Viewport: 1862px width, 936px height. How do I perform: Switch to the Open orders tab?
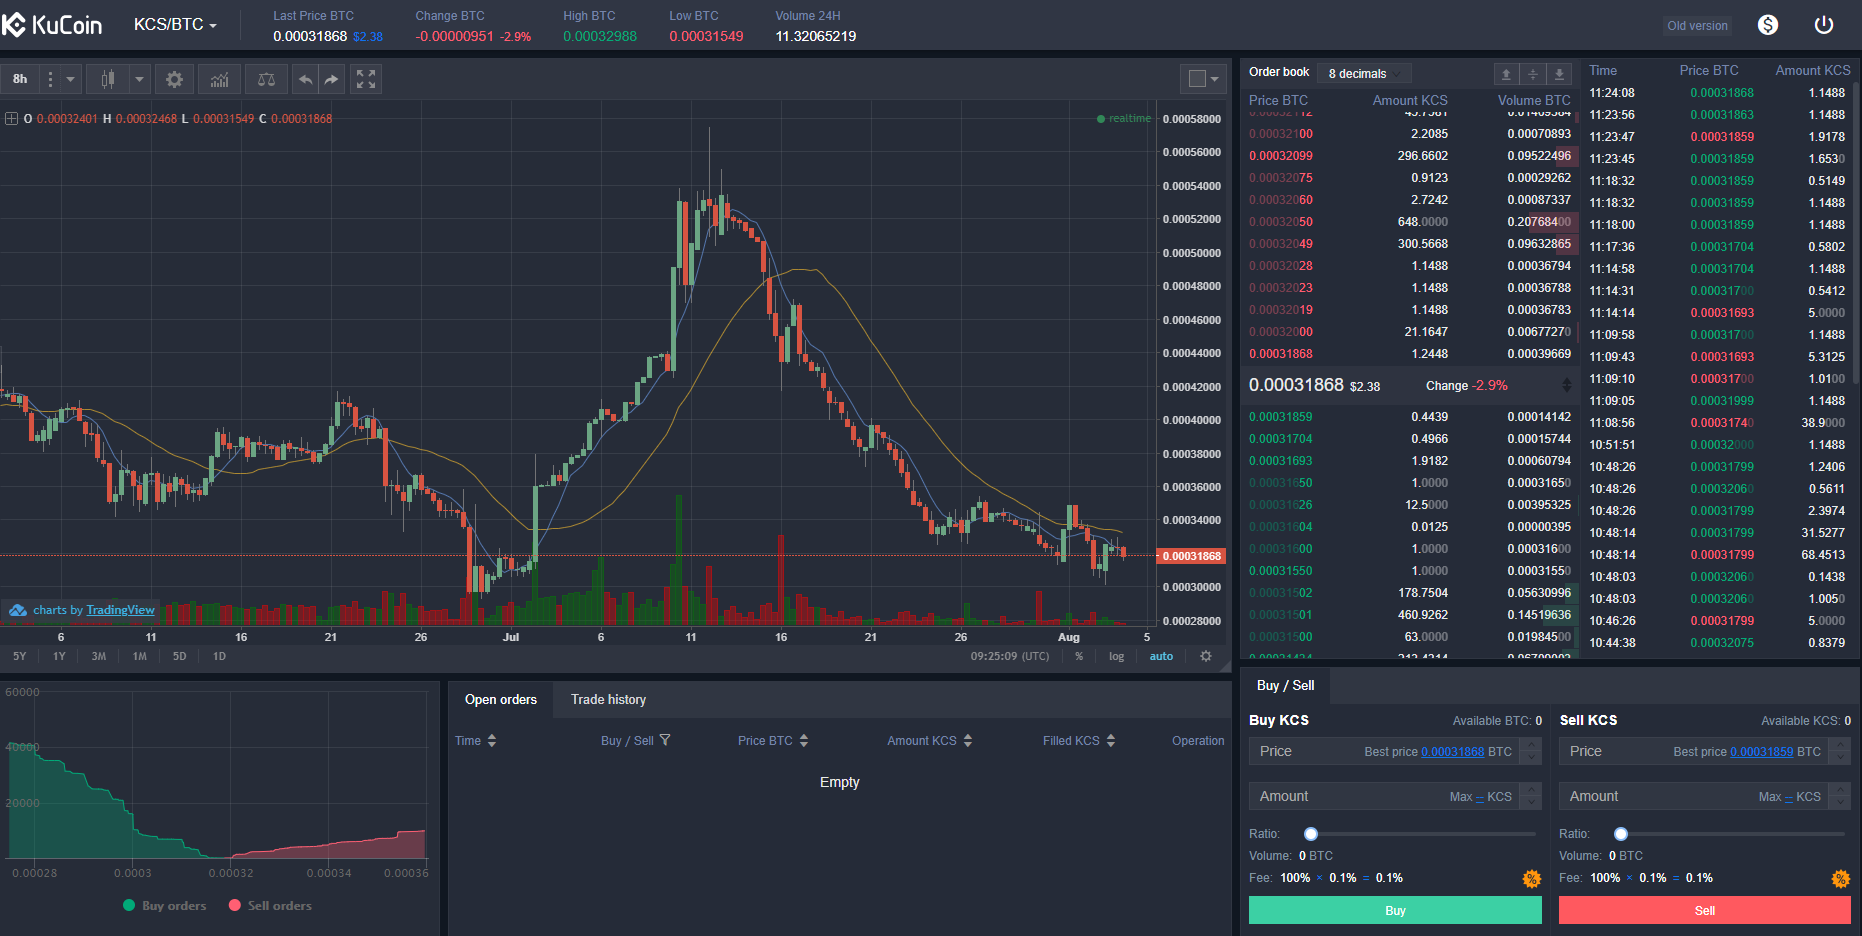501,700
